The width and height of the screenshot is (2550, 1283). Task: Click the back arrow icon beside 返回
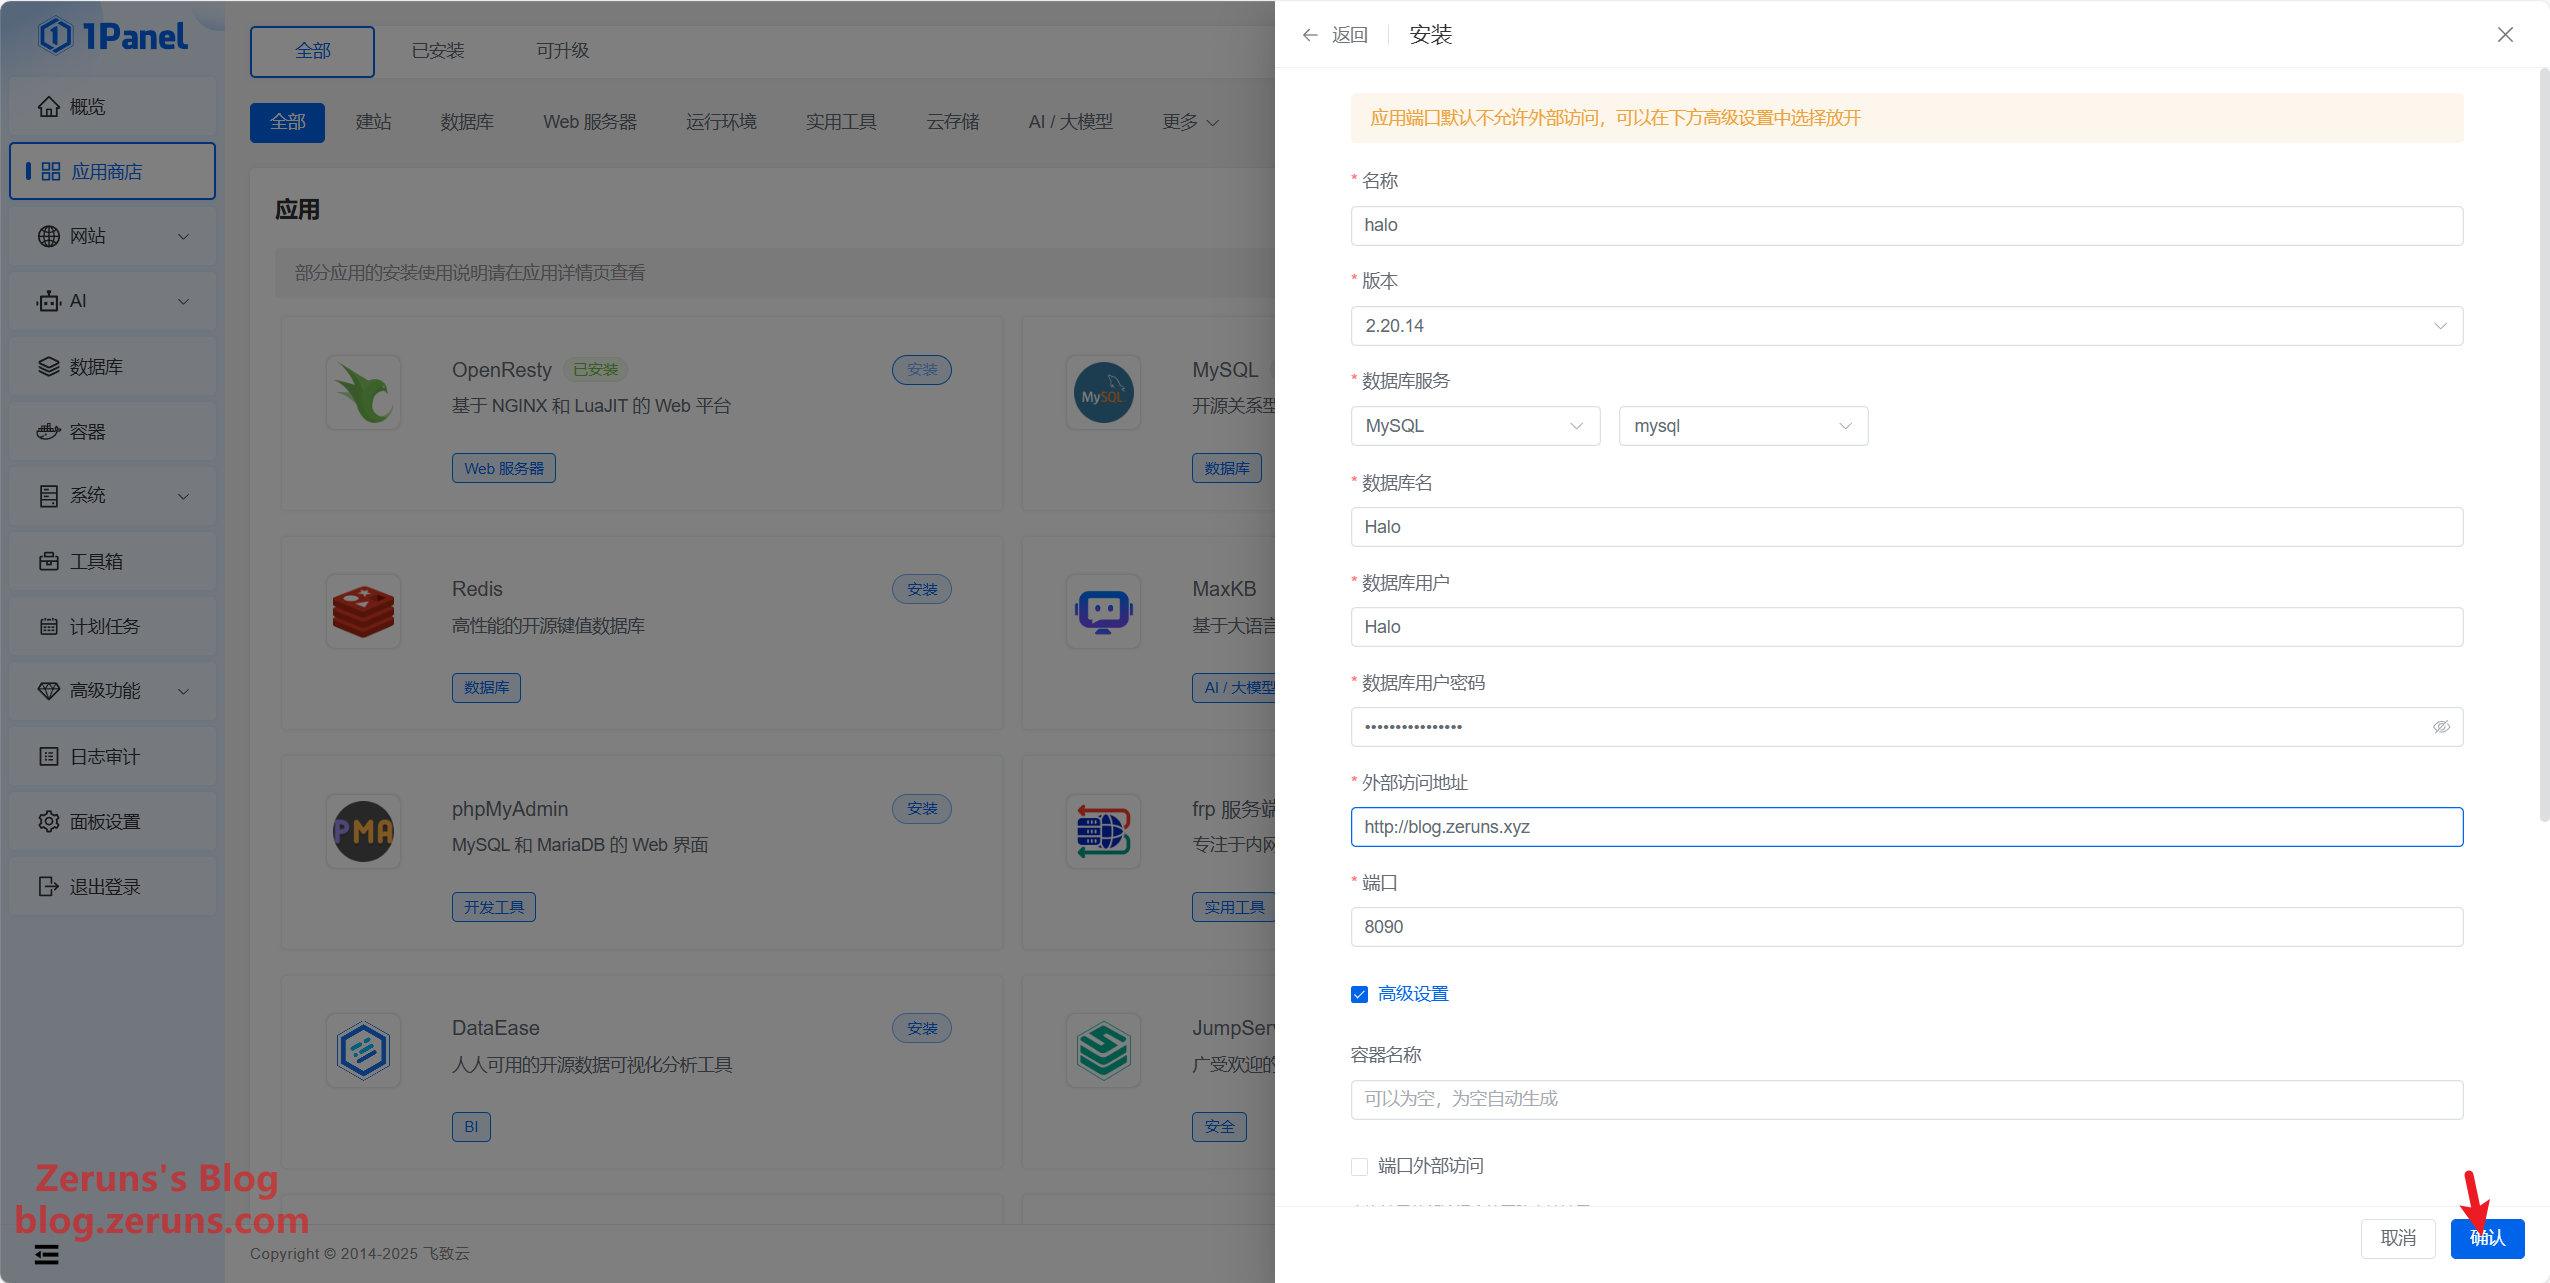pos(1310,35)
